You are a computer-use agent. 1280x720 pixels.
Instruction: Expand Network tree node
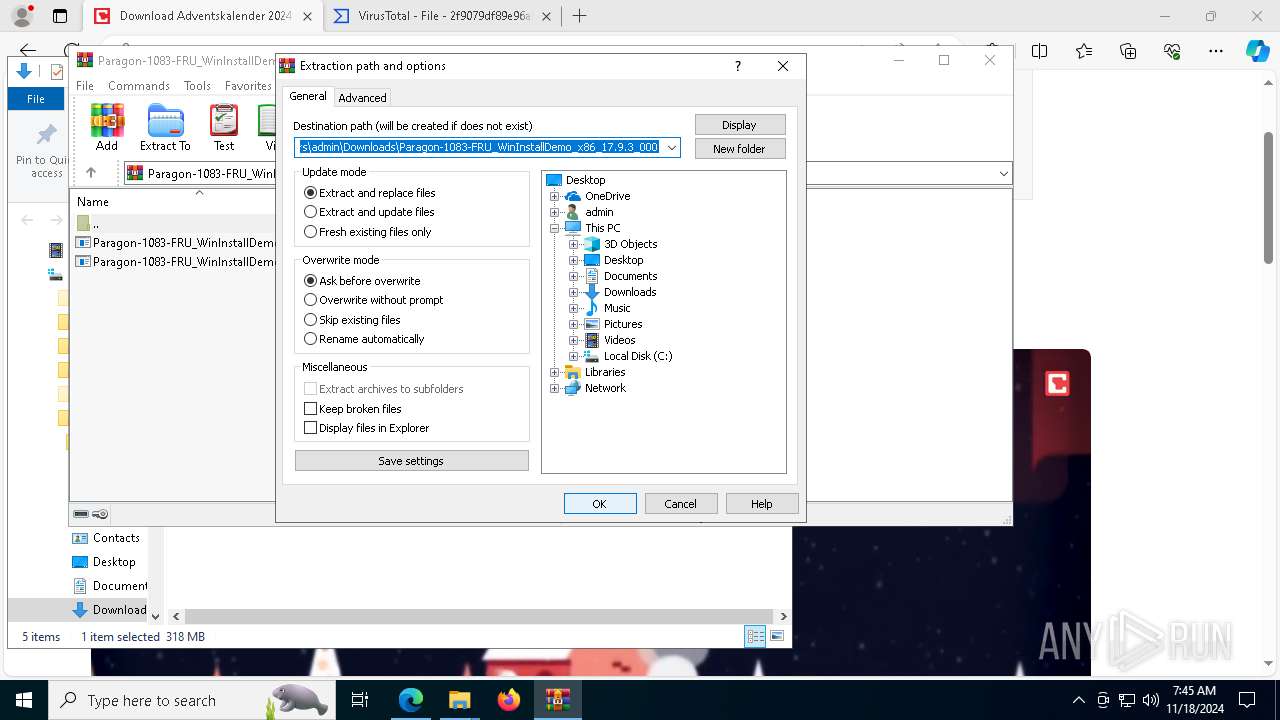pyautogui.click(x=555, y=388)
